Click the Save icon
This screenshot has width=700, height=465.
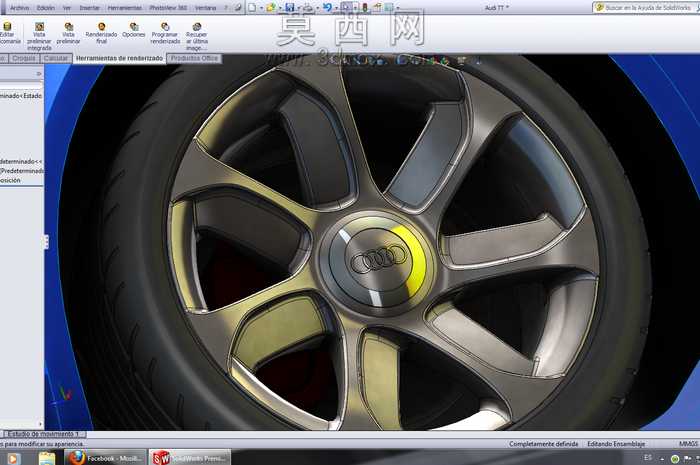(x=290, y=7)
